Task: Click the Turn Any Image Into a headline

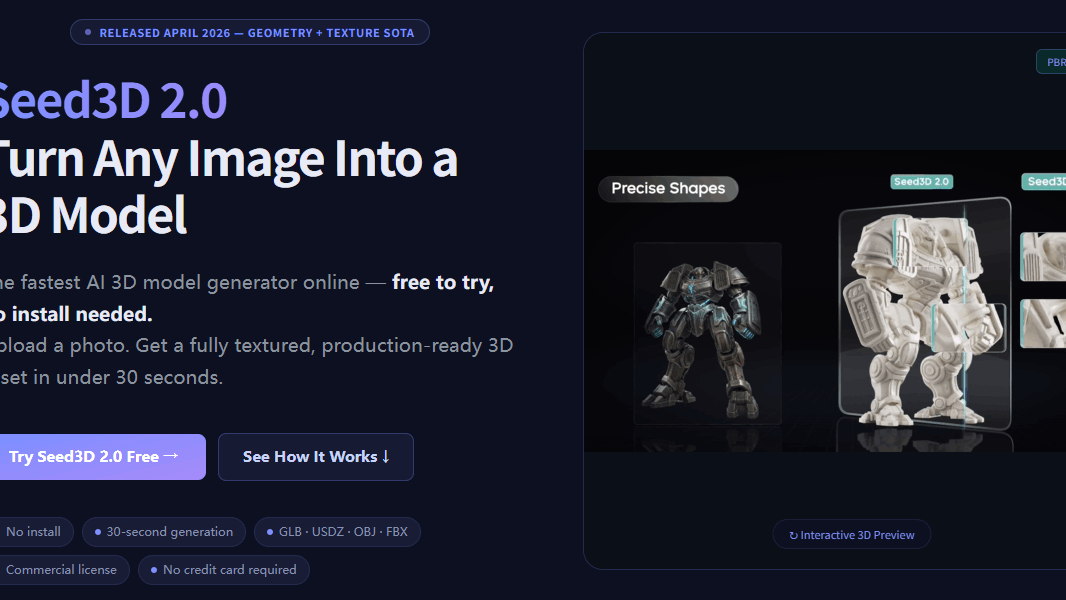Action: click(x=228, y=158)
